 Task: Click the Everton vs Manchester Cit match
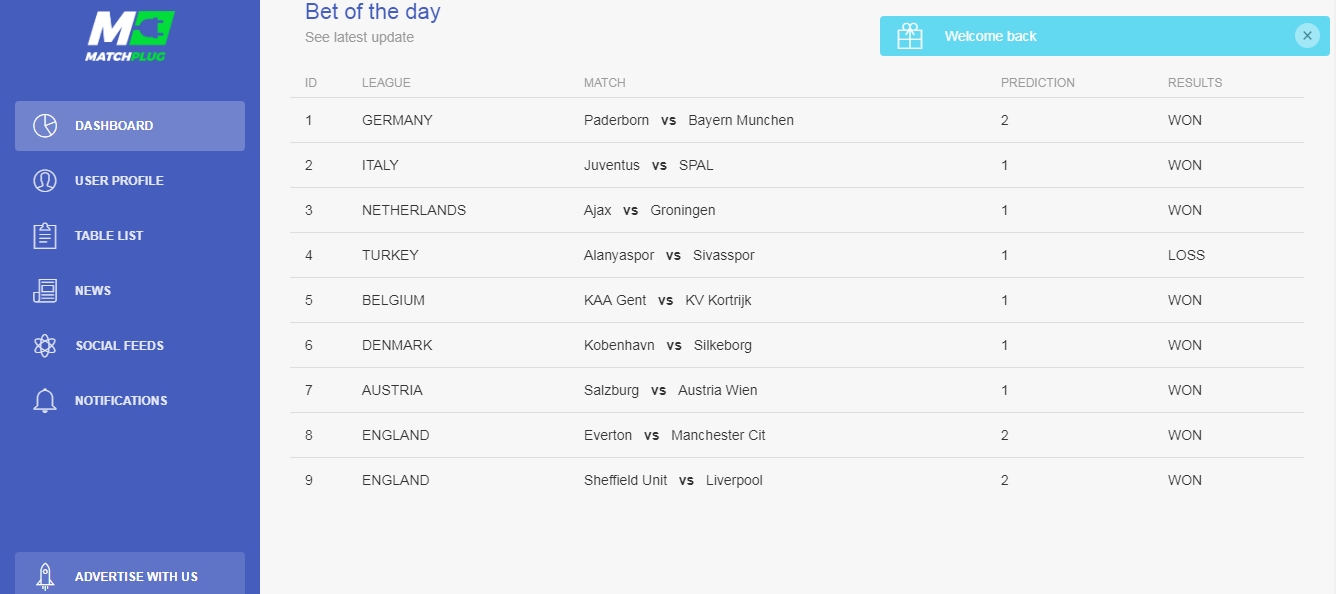tap(675, 435)
